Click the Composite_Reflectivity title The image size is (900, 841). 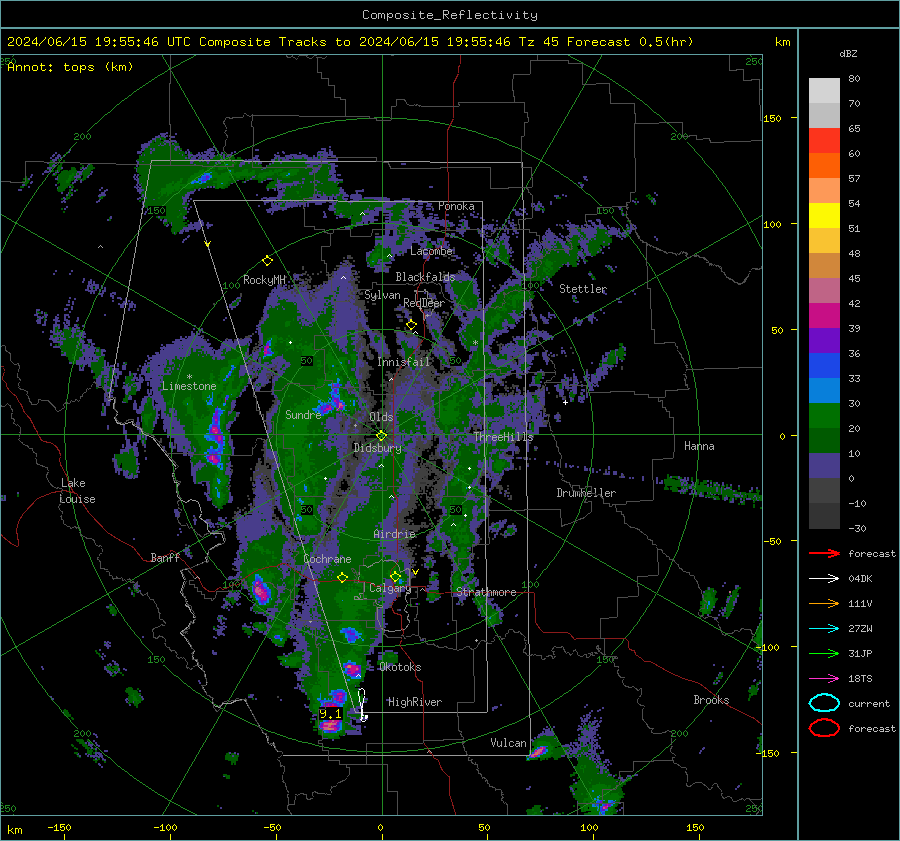[450, 15]
